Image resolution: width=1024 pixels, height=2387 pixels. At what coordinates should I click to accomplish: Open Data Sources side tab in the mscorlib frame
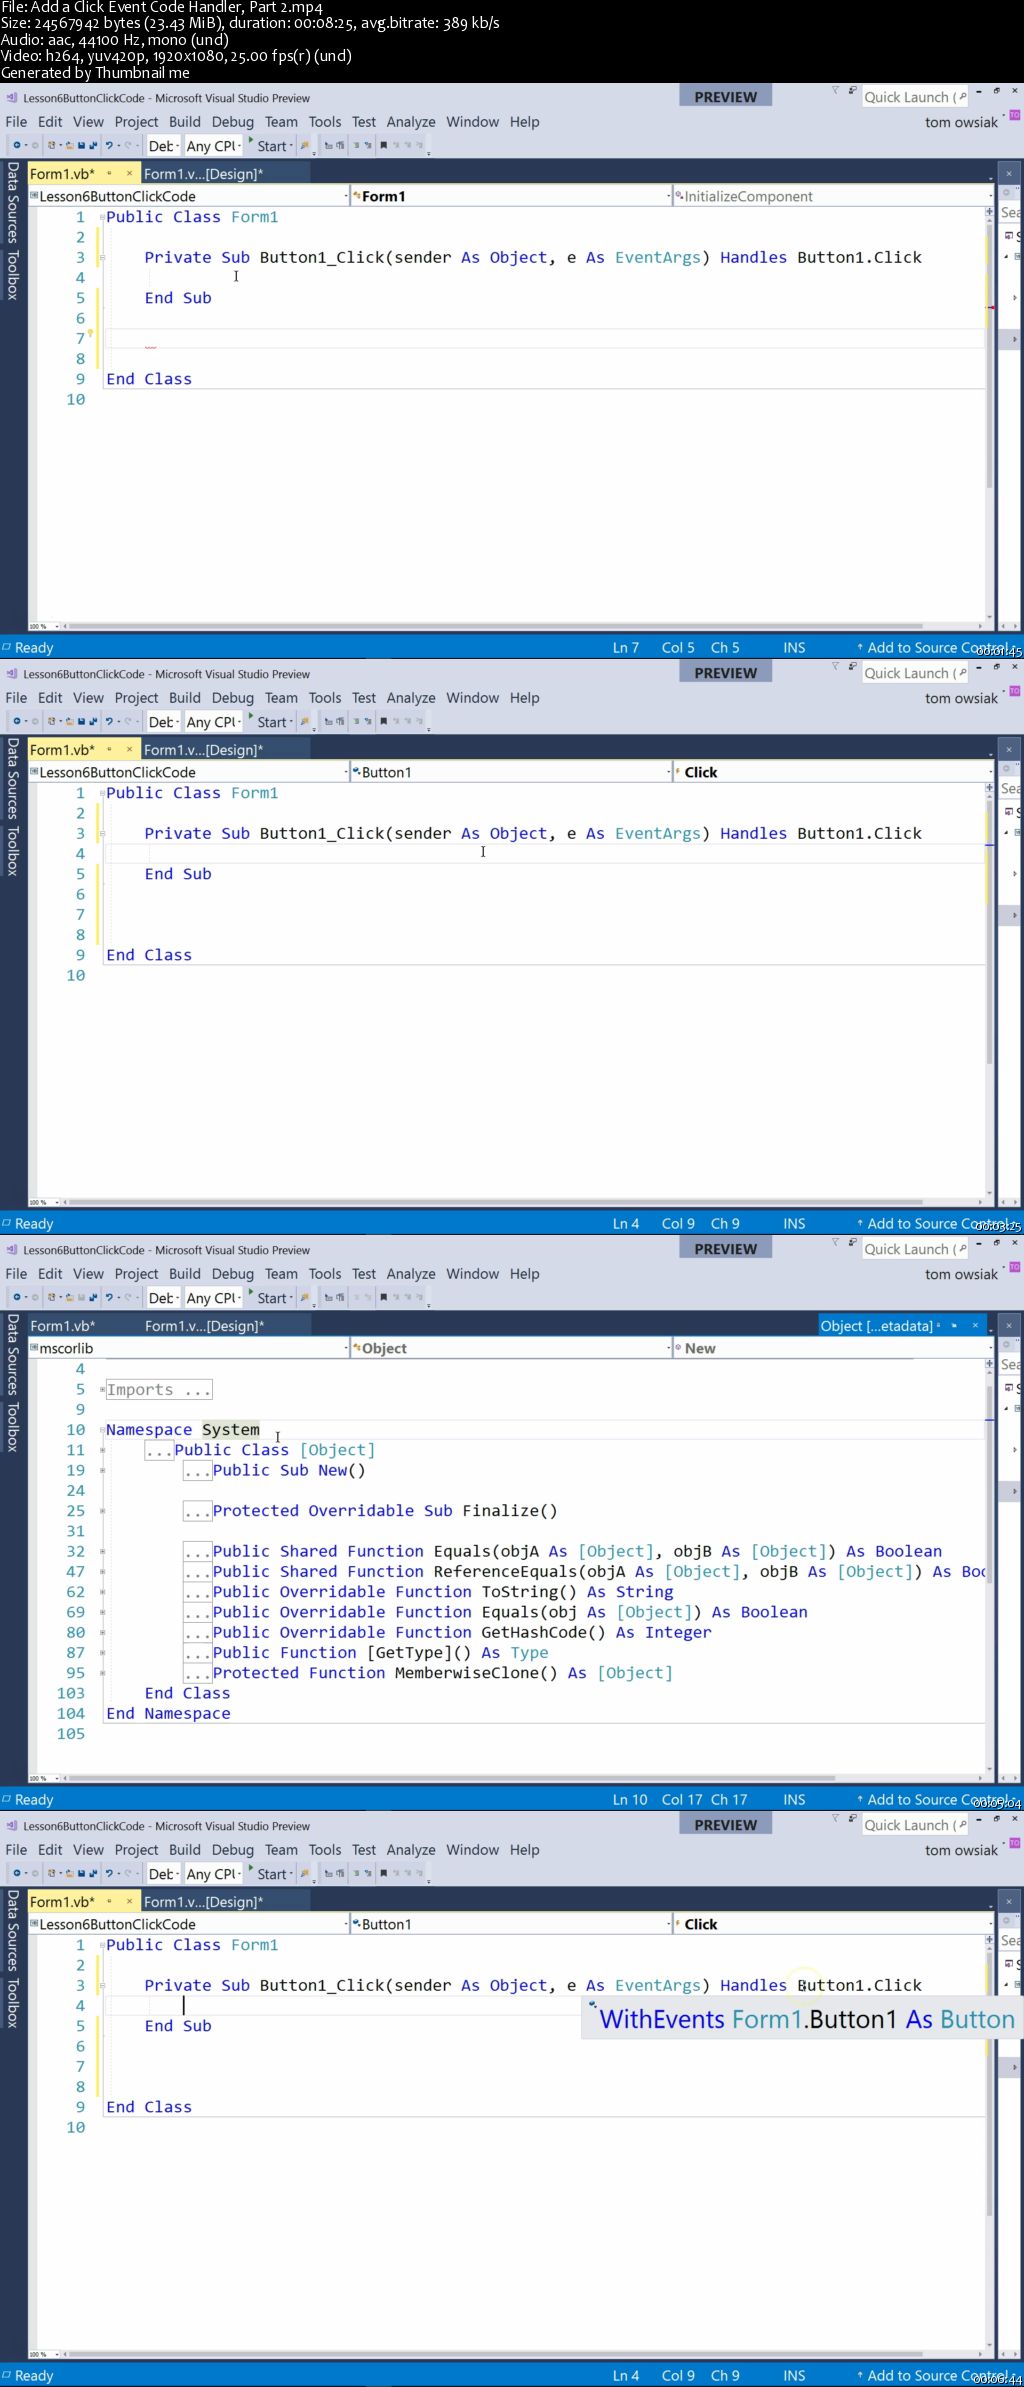click(x=13, y=1354)
